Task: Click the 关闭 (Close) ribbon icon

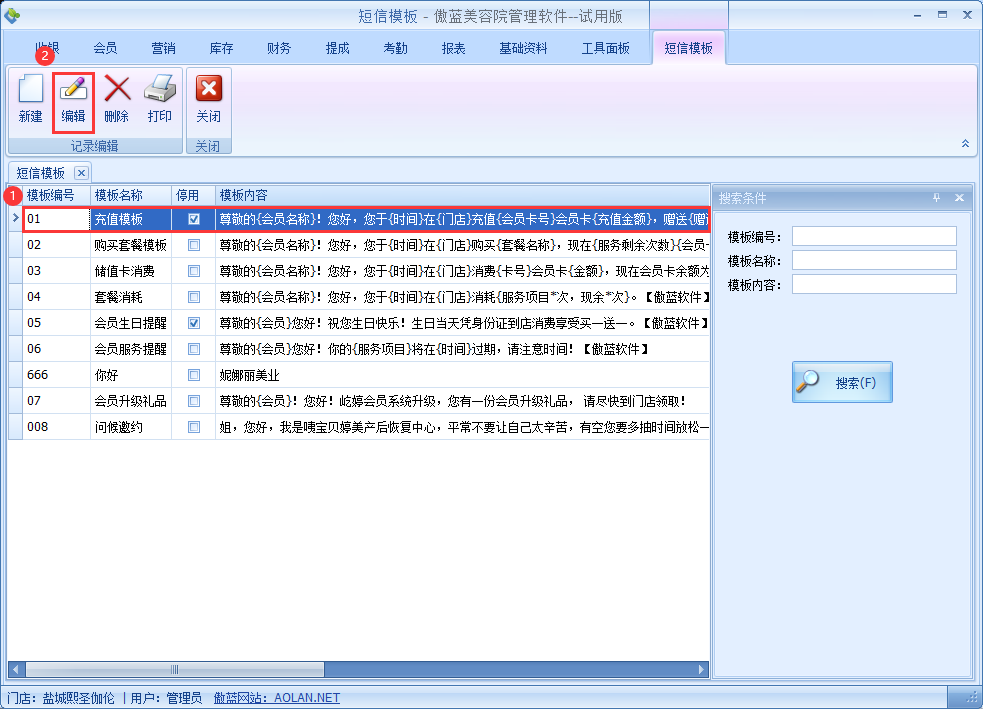Action: coord(208,91)
